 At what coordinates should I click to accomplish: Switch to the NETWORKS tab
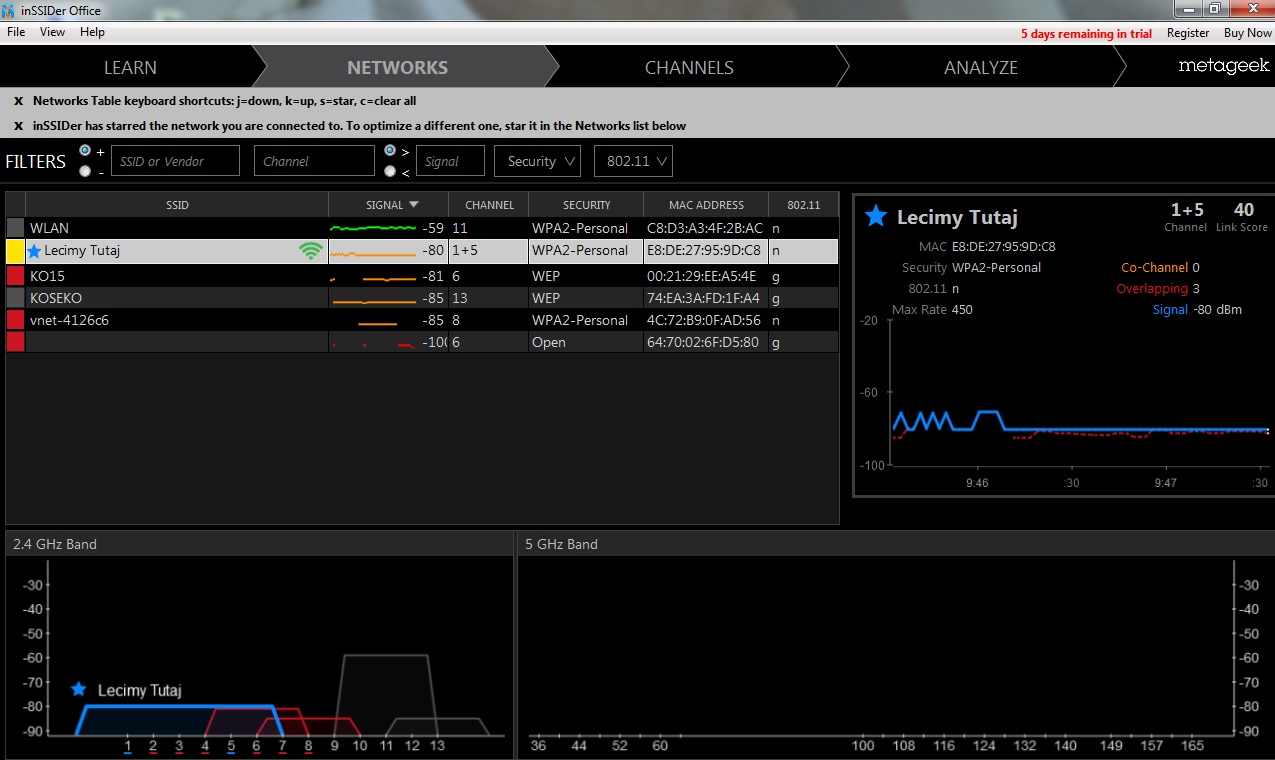(398, 68)
